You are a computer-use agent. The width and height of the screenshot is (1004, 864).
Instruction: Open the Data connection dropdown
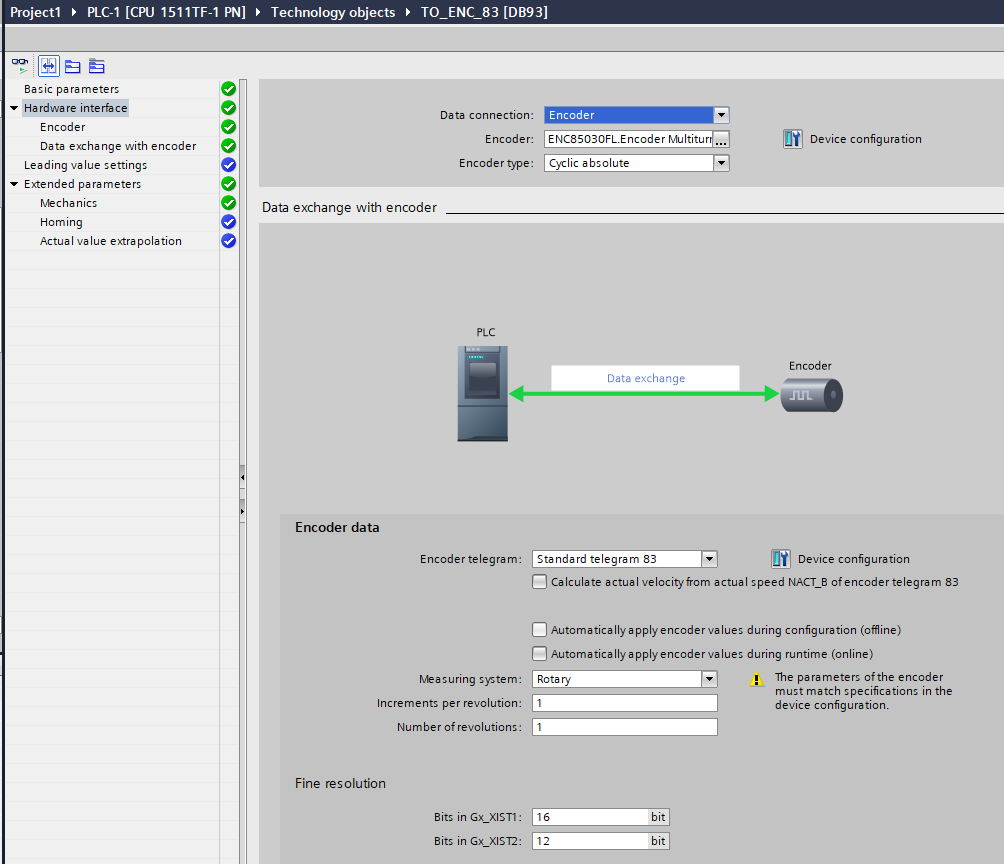pos(721,115)
